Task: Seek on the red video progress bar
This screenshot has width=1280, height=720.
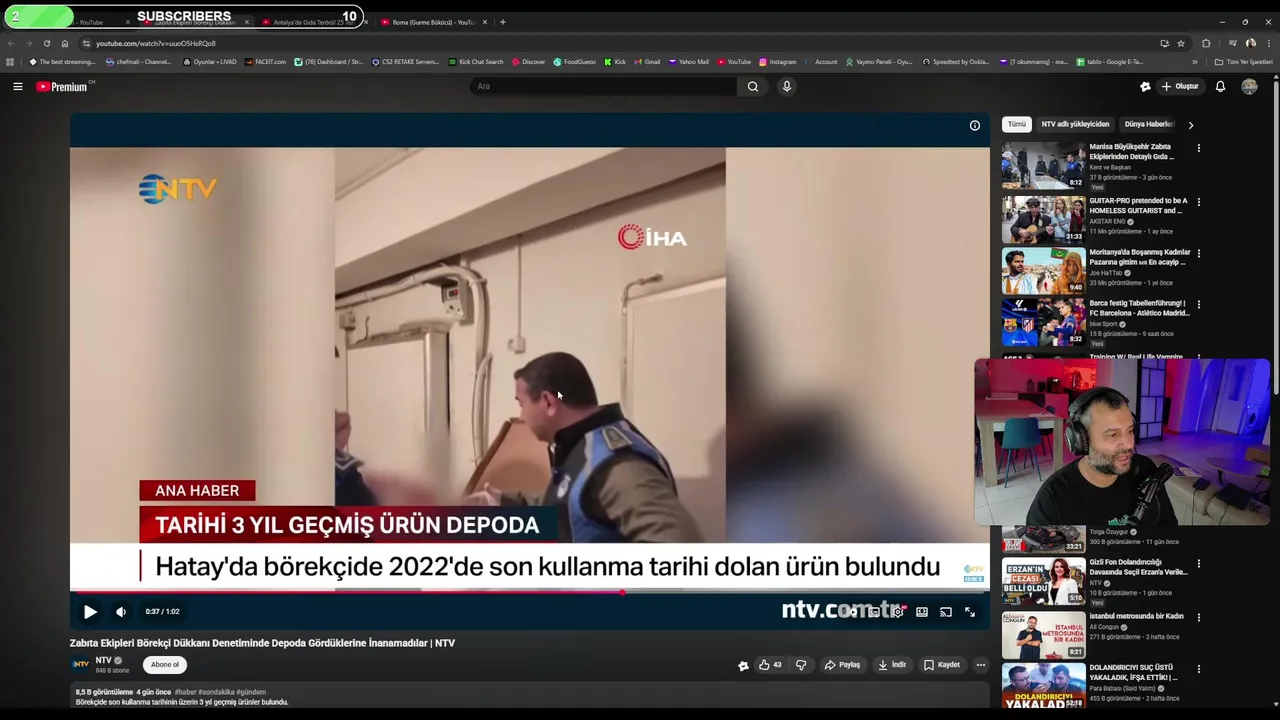Action: [x=530, y=592]
